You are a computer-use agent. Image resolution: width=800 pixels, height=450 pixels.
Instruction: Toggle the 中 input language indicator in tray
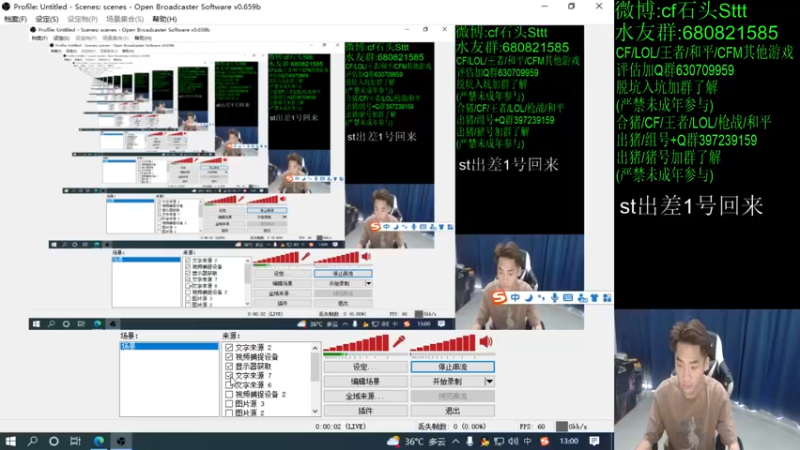click(x=528, y=441)
